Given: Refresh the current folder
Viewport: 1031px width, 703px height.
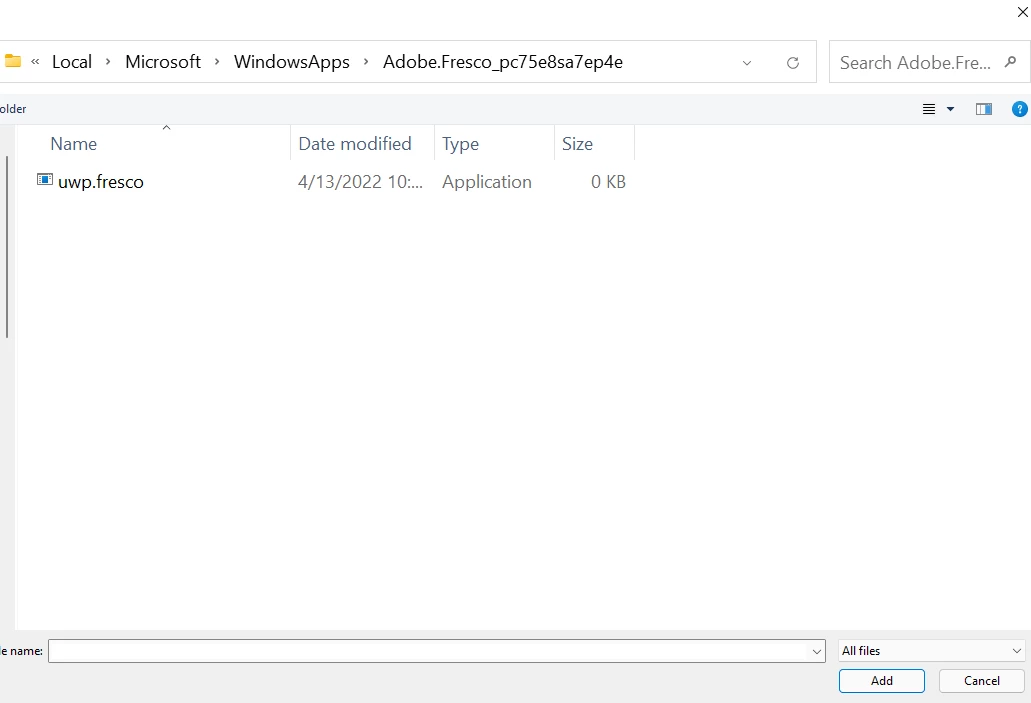Looking at the screenshot, I should (793, 62).
